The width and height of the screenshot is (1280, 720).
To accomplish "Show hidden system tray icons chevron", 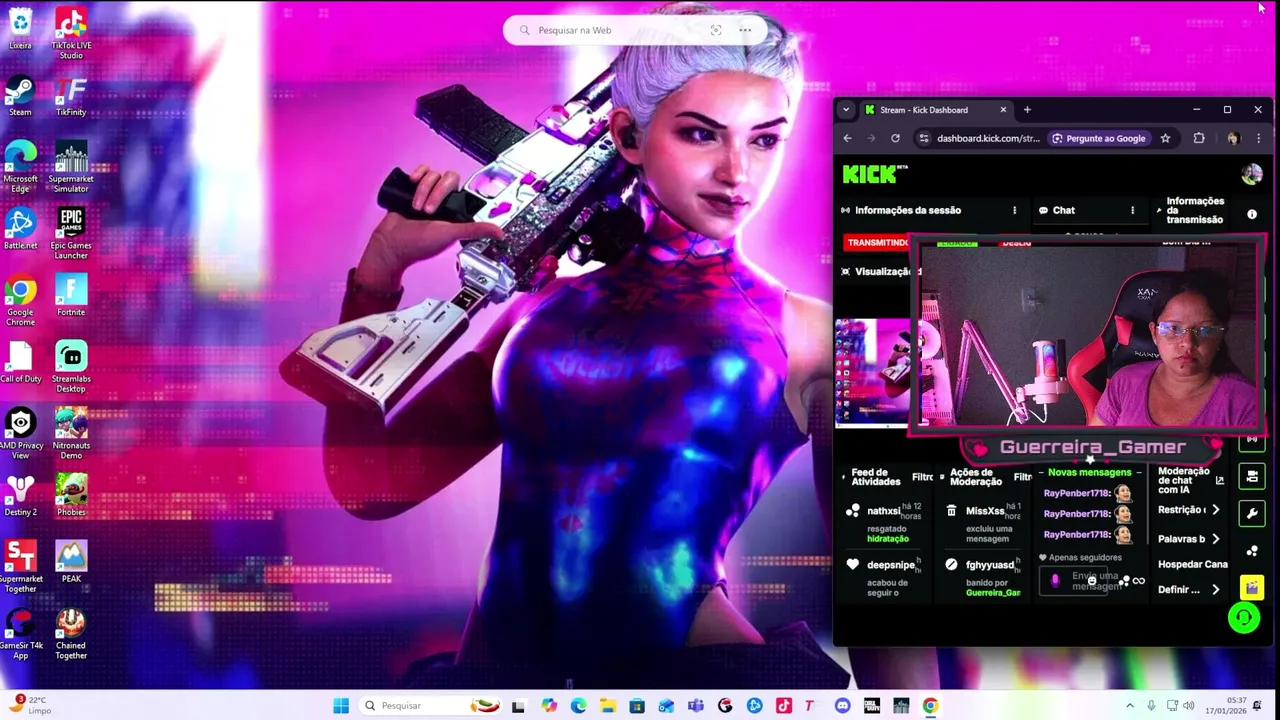I will [1130, 706].
